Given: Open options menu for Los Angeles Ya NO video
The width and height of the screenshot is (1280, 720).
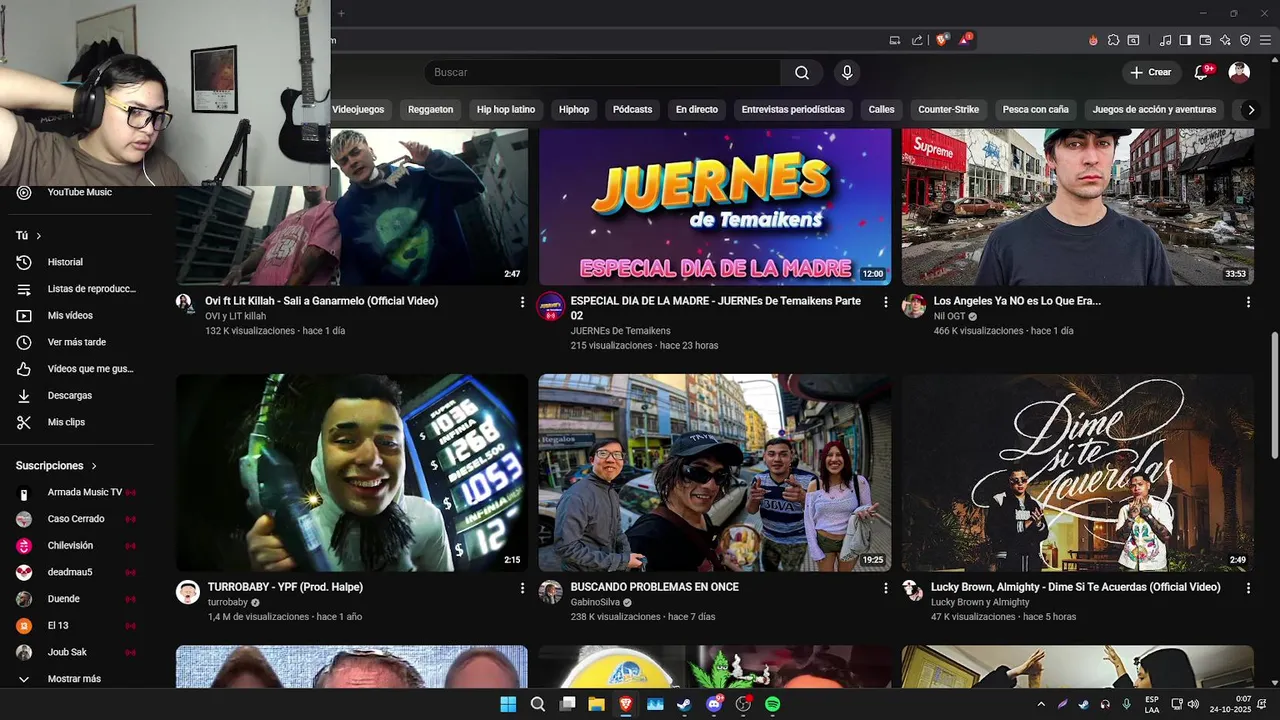Looking at the screenshot, I should (x=1248, y=302).
